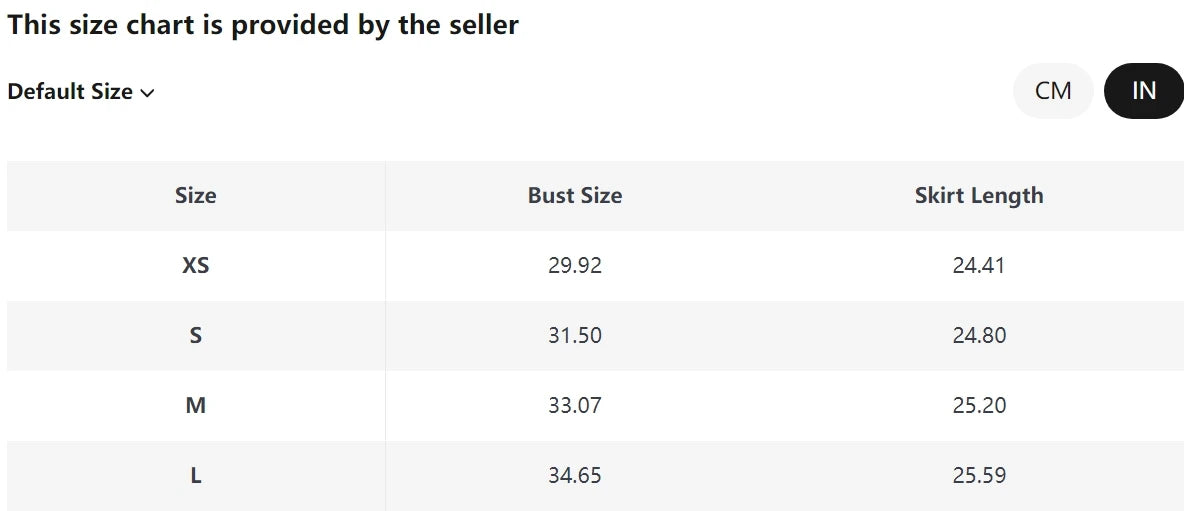This screenshot has height=511, width=1184.
Task: Click M skirt length 25.20
Action: pos(978,406)
